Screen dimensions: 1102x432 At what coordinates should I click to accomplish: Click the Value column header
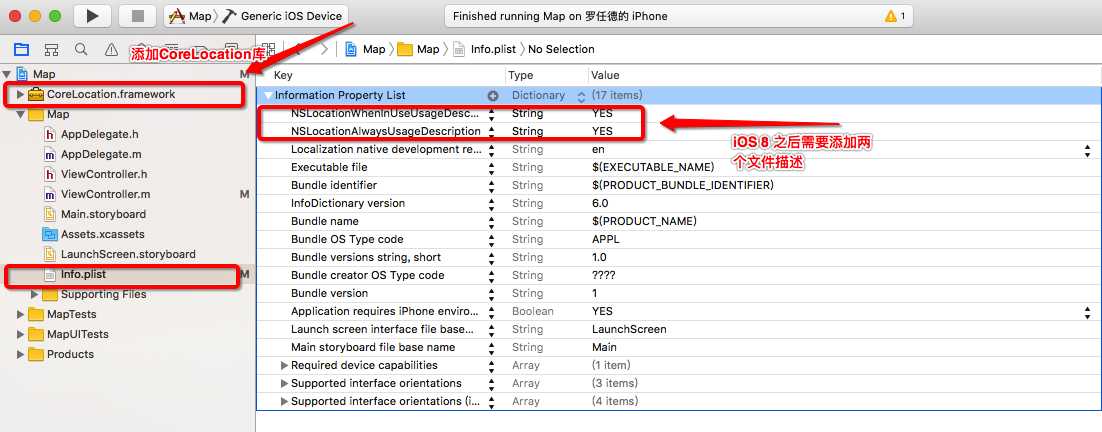[605, 75]
